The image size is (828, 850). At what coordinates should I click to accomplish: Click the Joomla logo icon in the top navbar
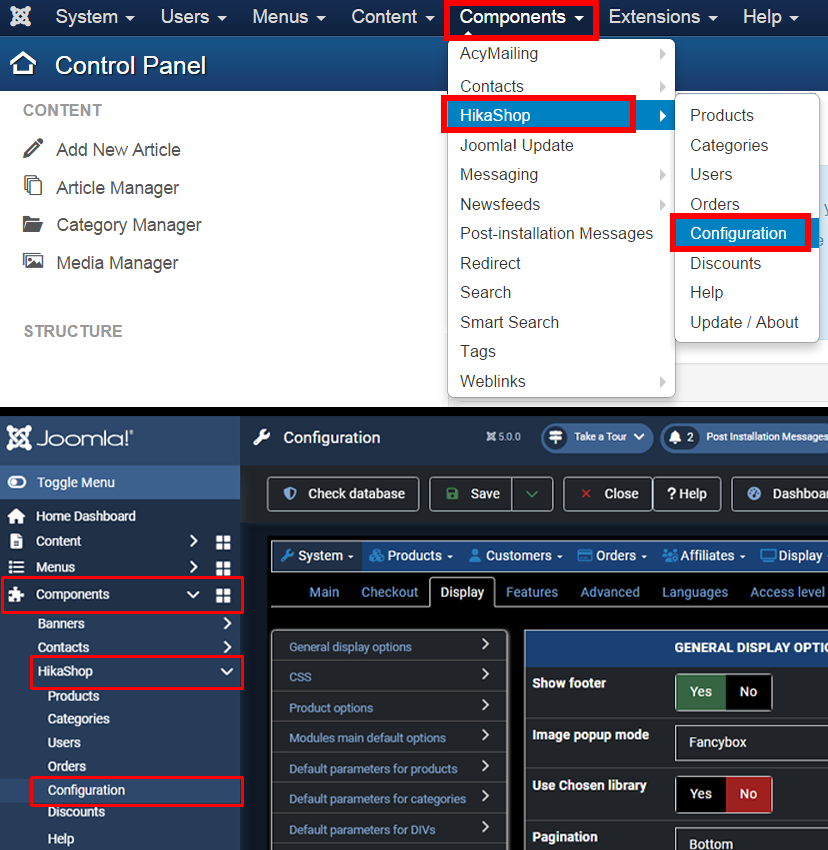point(21,17)
